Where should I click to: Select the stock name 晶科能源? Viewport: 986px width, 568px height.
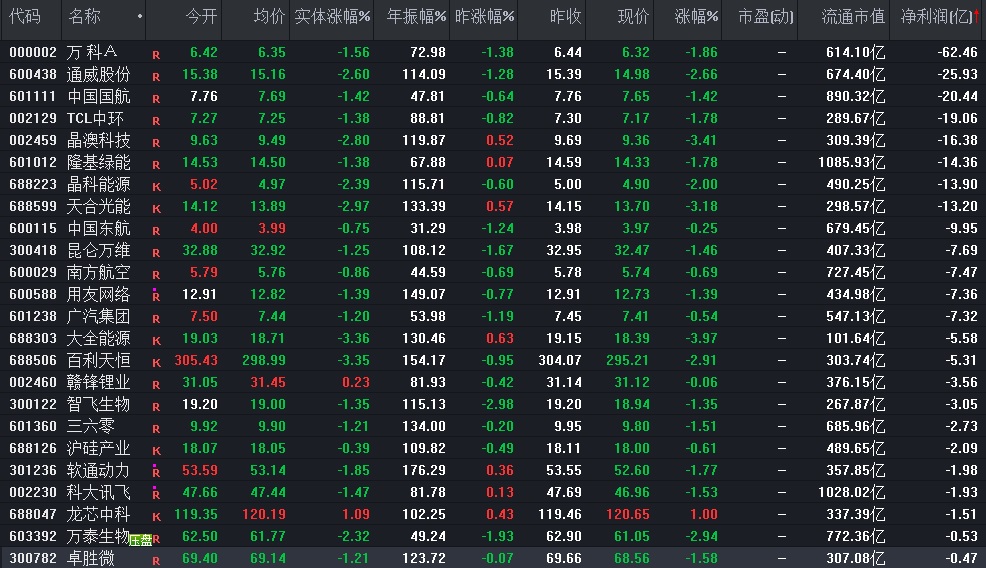click(x=99, y=184)
